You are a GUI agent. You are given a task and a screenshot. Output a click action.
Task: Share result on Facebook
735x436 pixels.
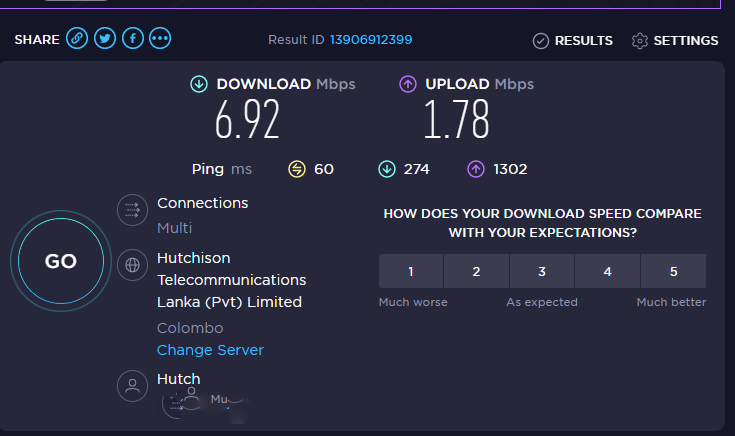pos(133,38)
